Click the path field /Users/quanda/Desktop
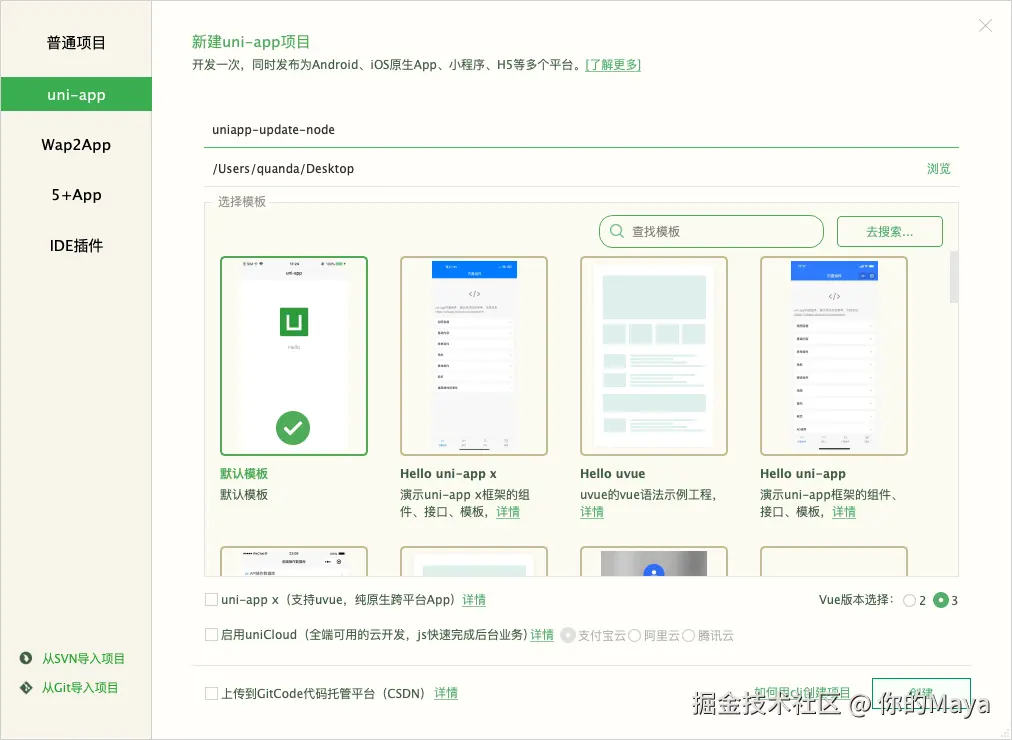Viewport: 1012px width, 740px height. 562,168
